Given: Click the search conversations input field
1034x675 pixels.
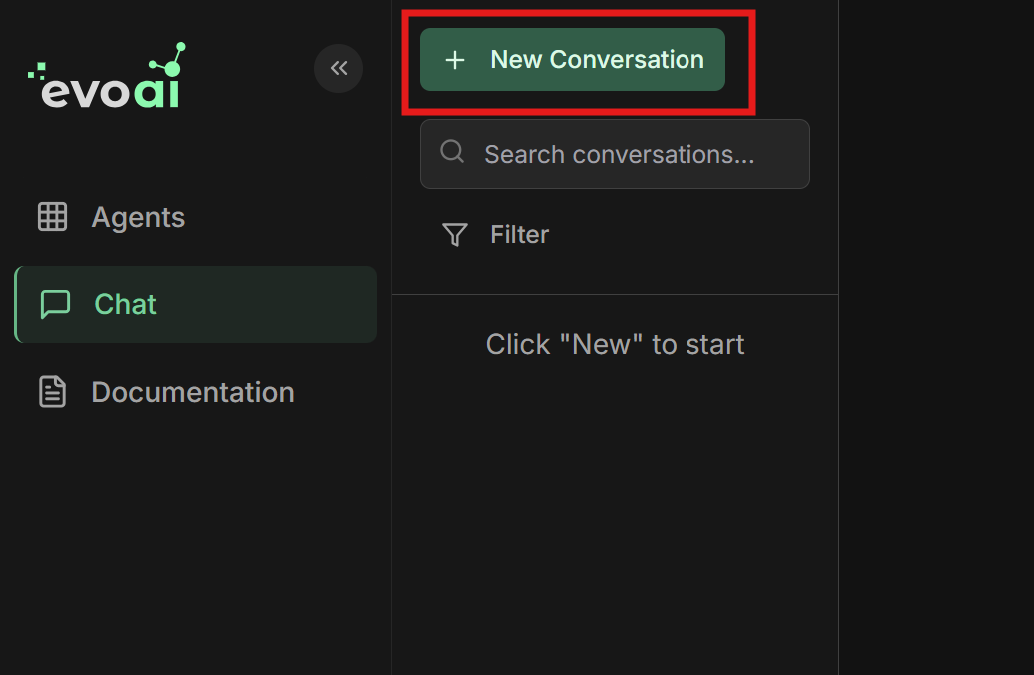Looking at the screenshot, I should [x=615, y=154].
